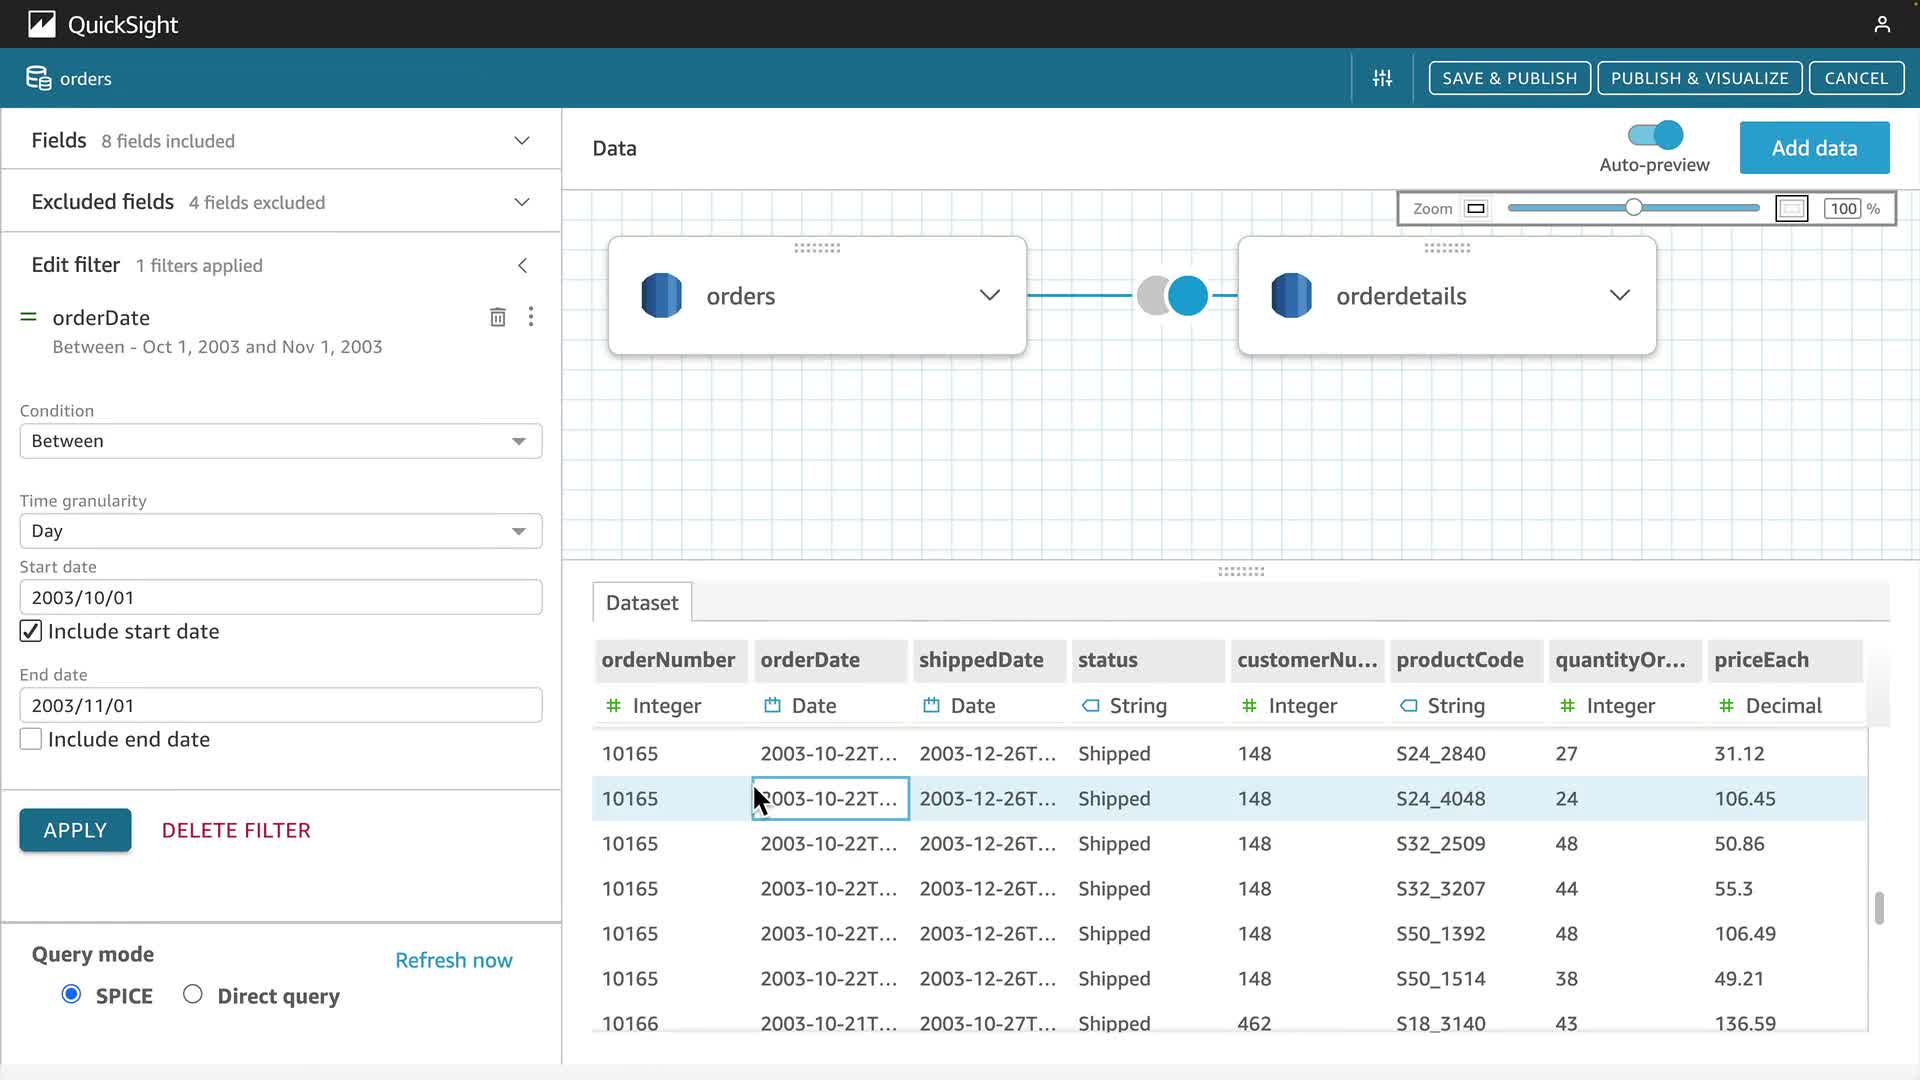
Task: Click Refresh now link
Action: coord(453,960)
